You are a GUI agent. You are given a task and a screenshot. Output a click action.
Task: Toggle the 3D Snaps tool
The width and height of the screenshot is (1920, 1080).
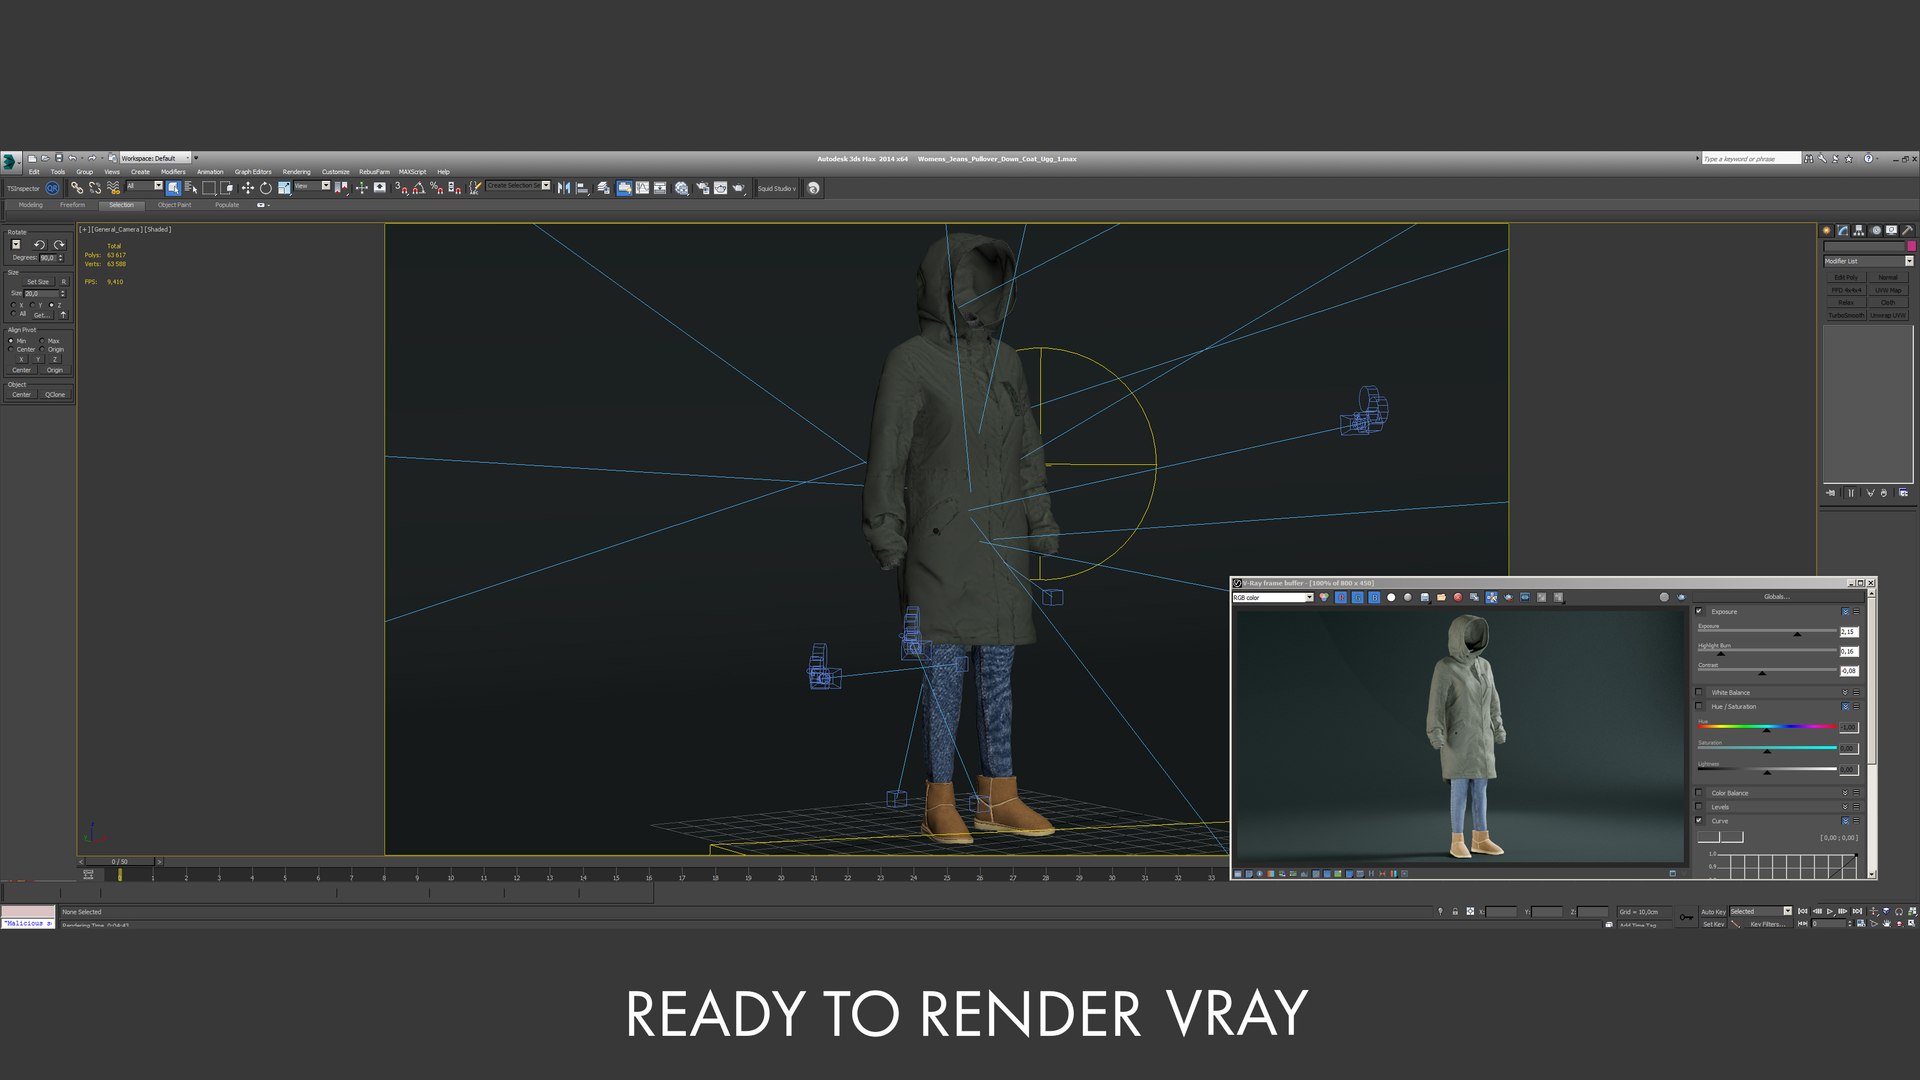(x=400, y=187)
